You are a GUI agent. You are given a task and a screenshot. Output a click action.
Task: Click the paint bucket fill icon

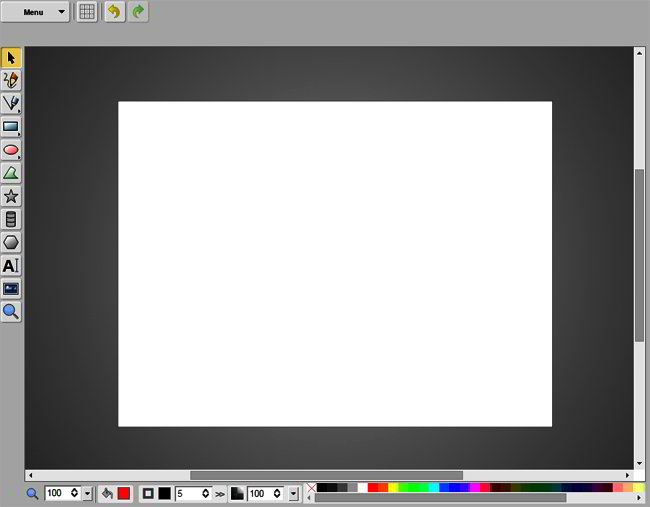coord(107,493)
